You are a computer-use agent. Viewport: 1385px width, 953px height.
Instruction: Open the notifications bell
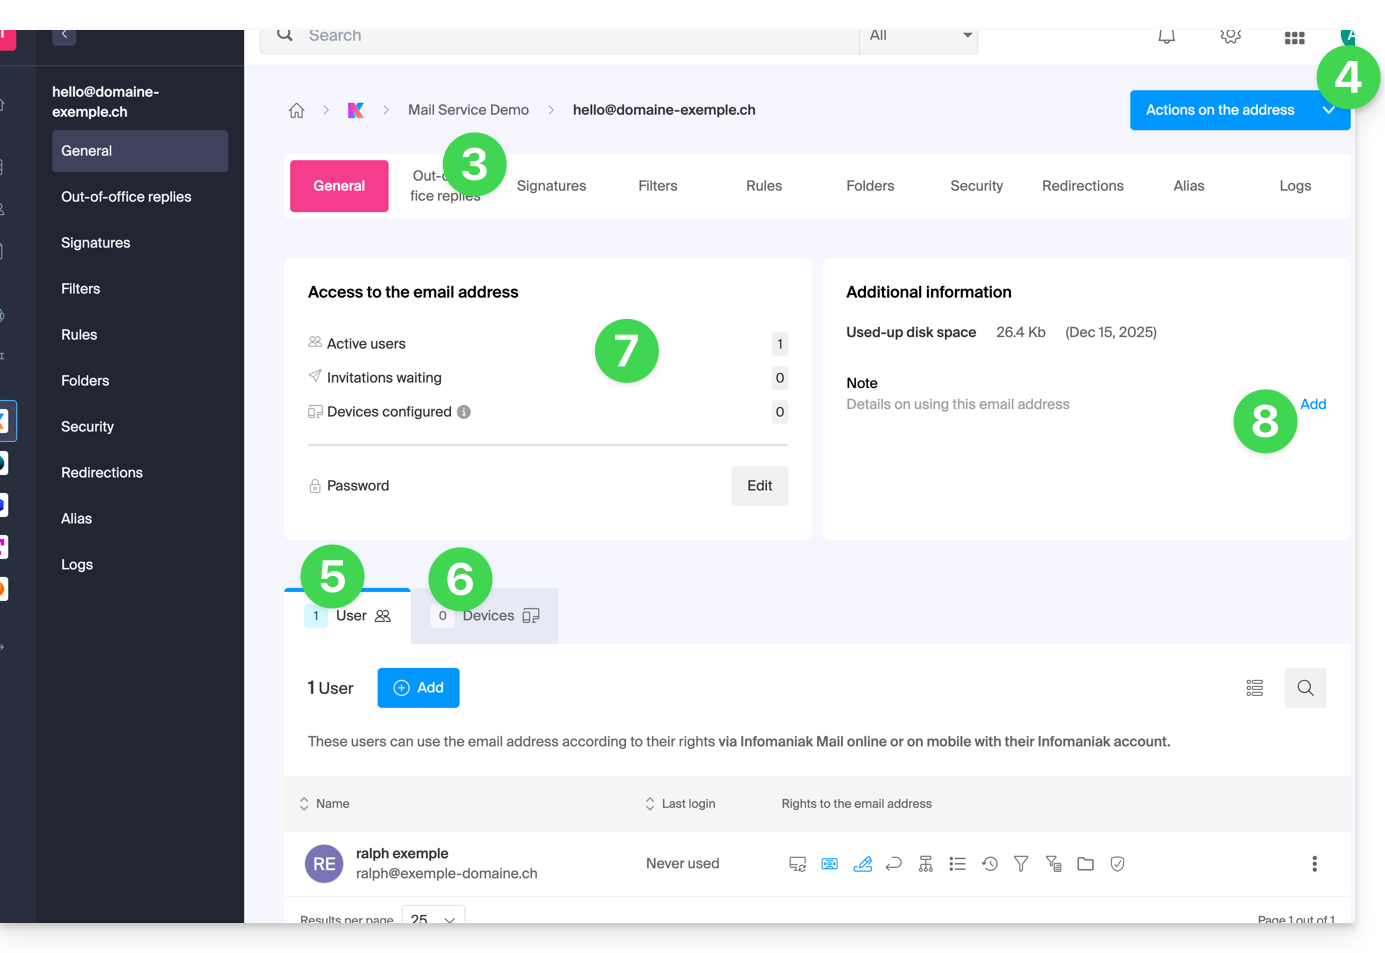coord(1166,37)
